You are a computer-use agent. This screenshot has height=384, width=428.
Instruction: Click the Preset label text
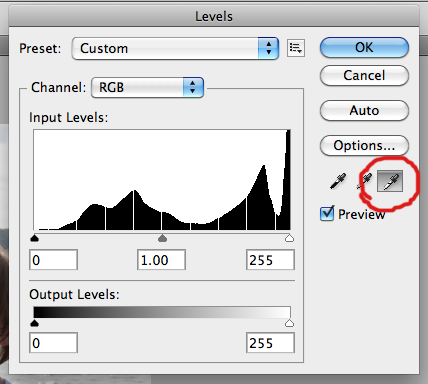click(40, 49)
